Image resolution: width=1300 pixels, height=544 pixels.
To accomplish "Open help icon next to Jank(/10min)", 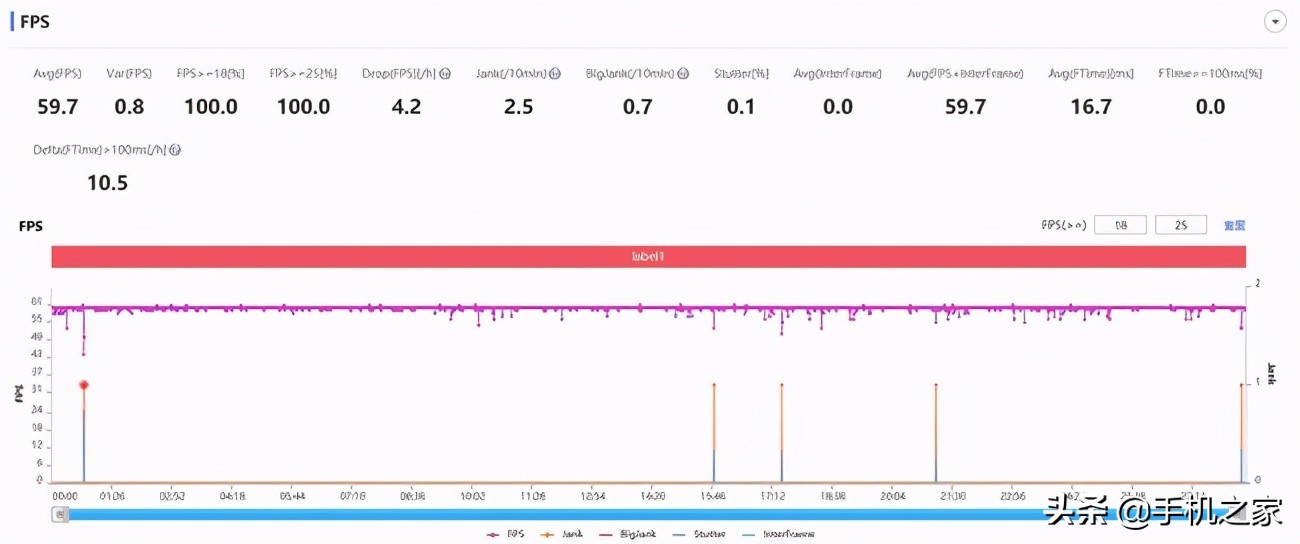I will tap(555, 74).
